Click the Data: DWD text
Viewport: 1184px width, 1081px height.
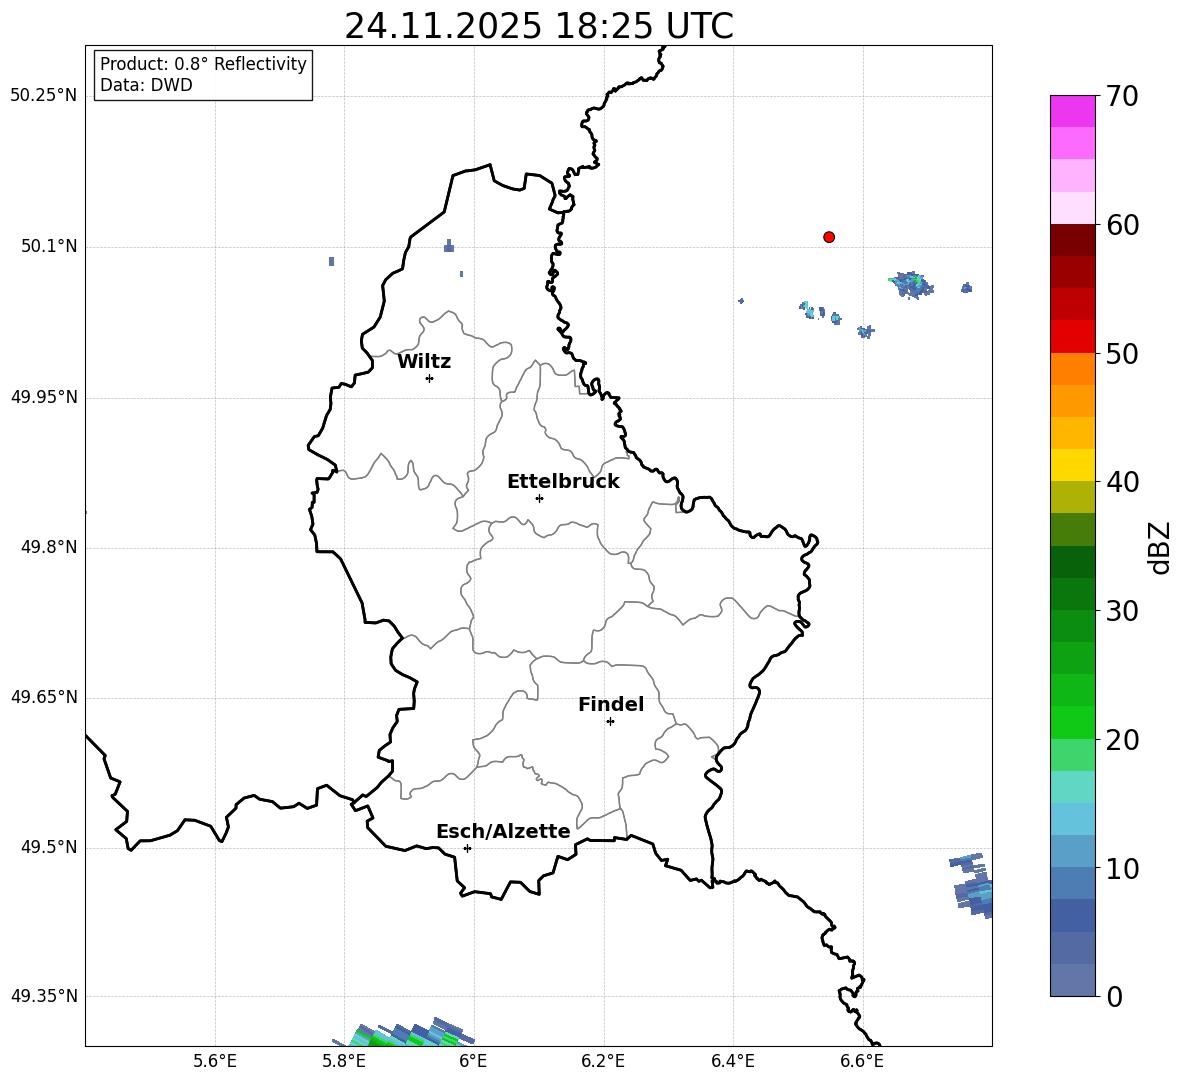[x=146, y=85]
